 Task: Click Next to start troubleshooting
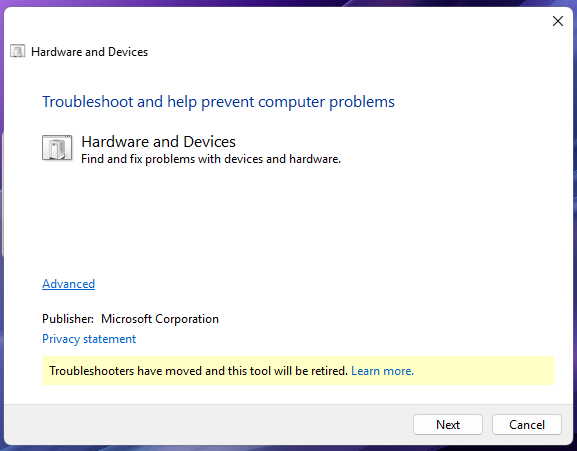click(448, 425)
